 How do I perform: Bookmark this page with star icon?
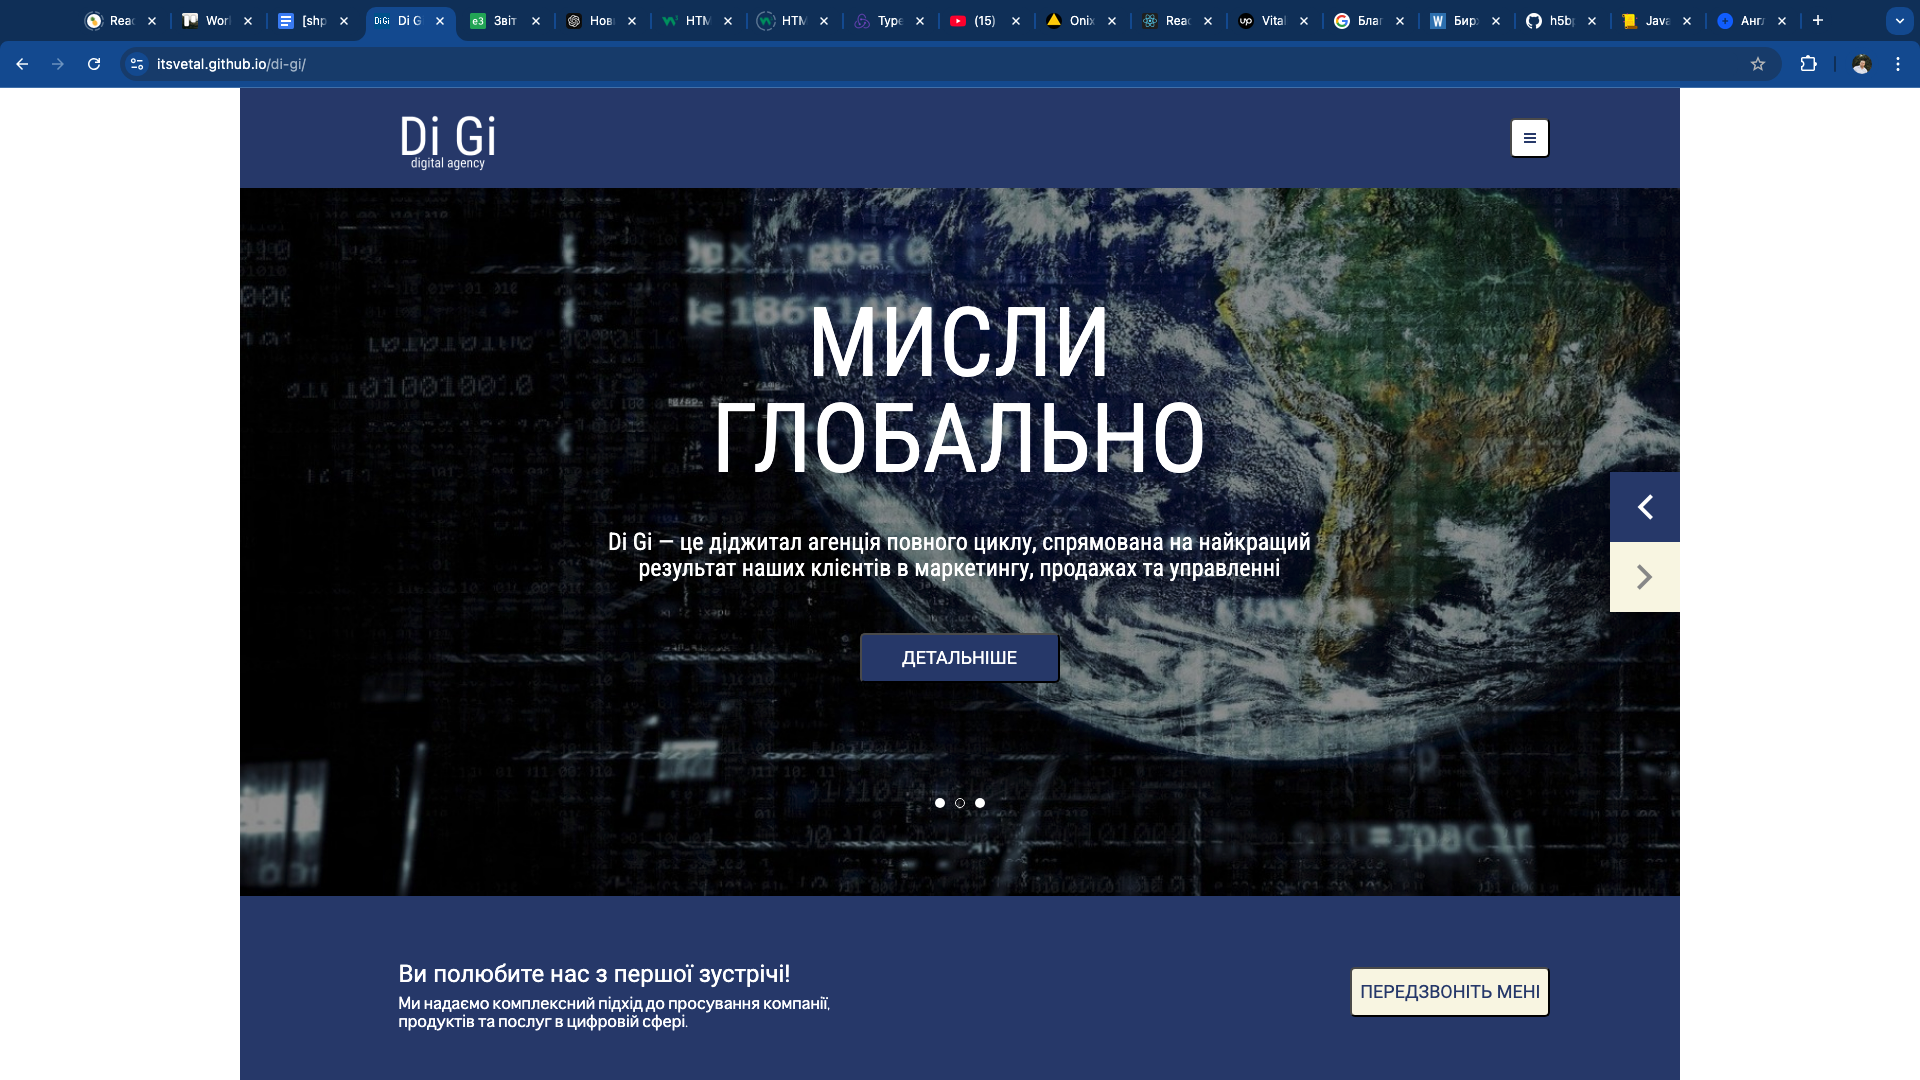click(1758, 64)
